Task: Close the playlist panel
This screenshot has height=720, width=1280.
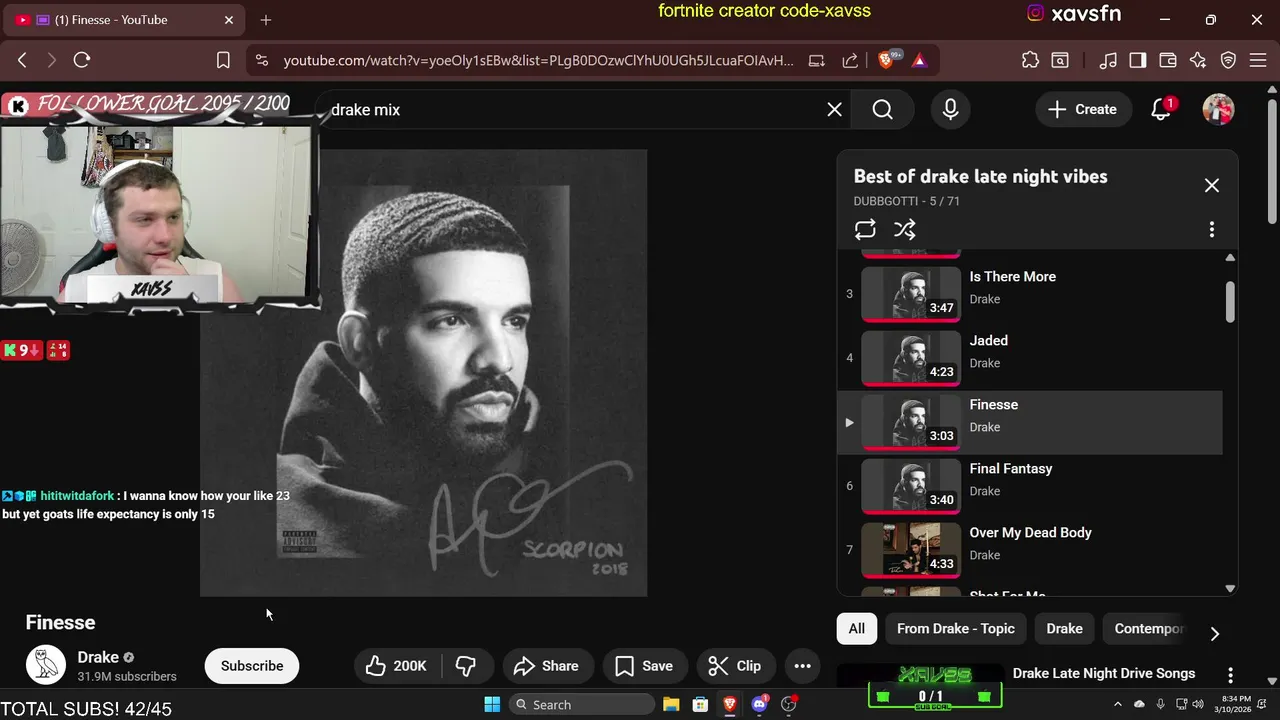Action: [1211, 185]
